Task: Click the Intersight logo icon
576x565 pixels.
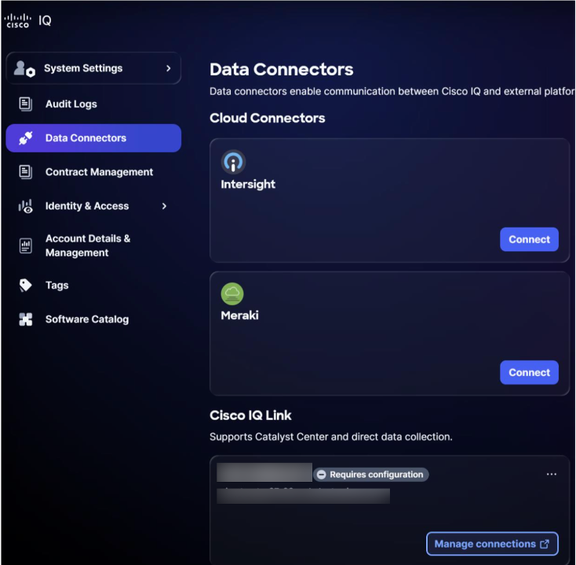Action: [233, 162]
